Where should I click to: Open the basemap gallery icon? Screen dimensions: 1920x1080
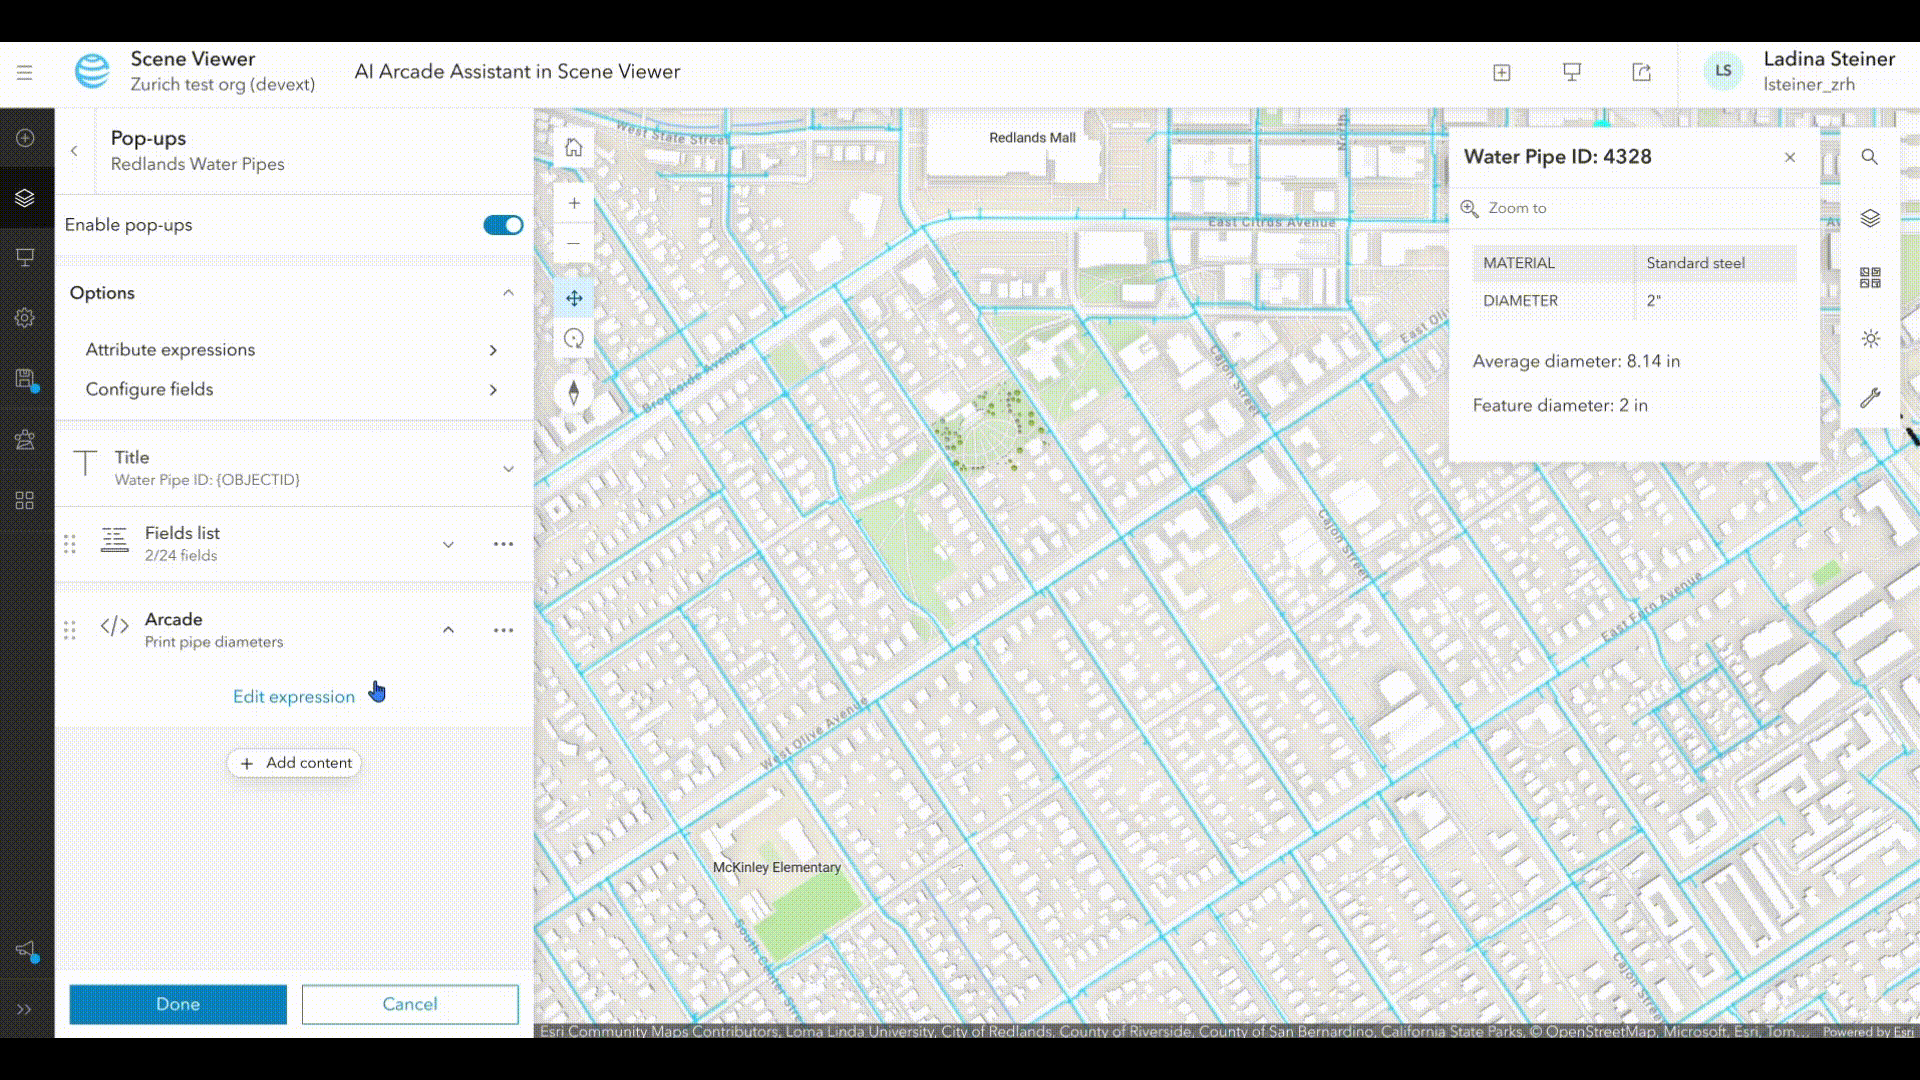pyautogui.click(x=1870, y=278)
